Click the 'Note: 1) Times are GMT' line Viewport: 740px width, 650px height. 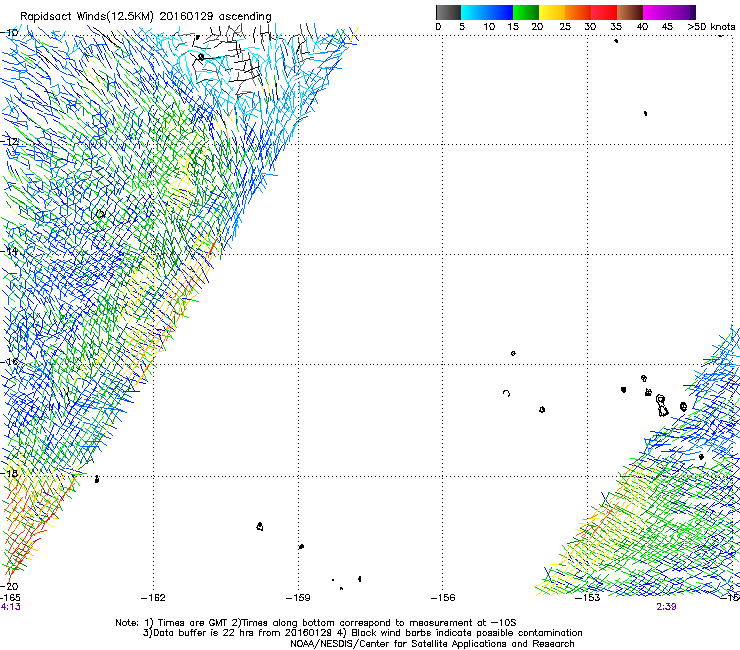[x=316, y=623]
